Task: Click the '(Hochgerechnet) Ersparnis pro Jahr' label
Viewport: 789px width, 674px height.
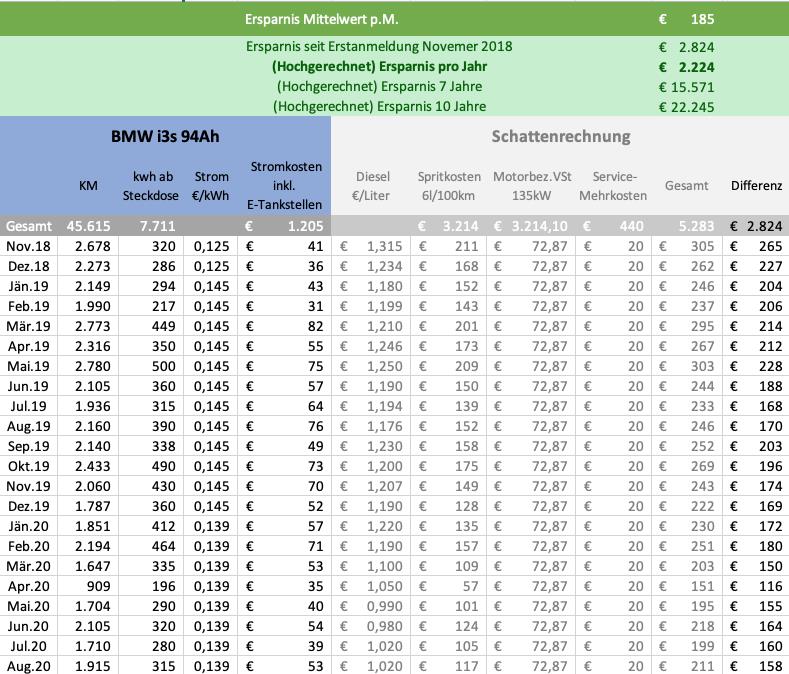Action: click(379, 66)
